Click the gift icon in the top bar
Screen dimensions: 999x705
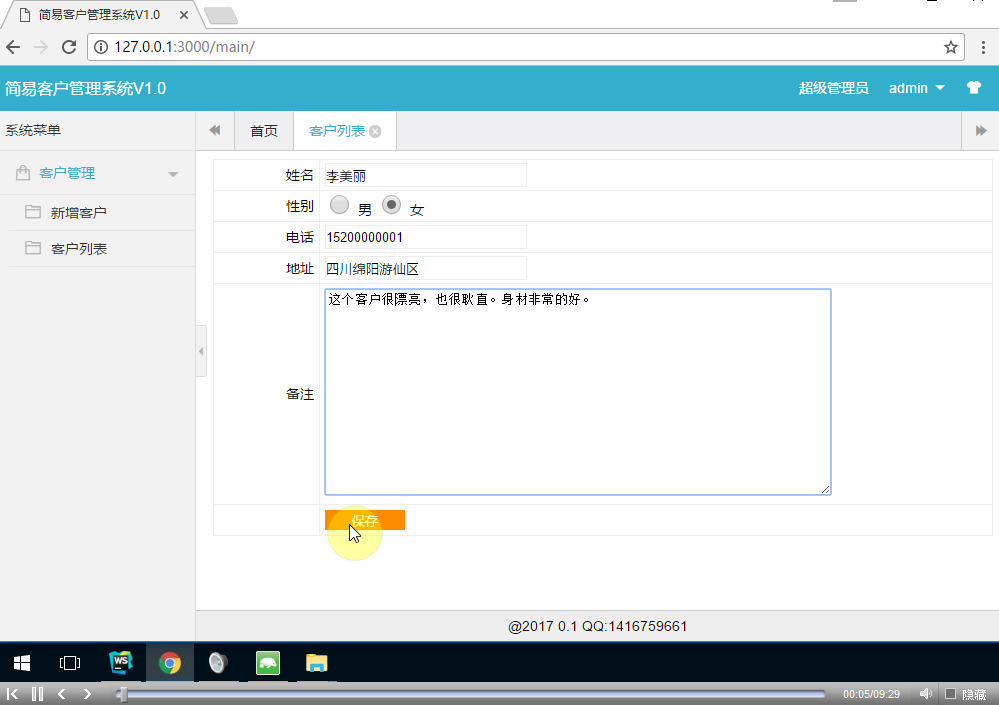coord(973,88)
